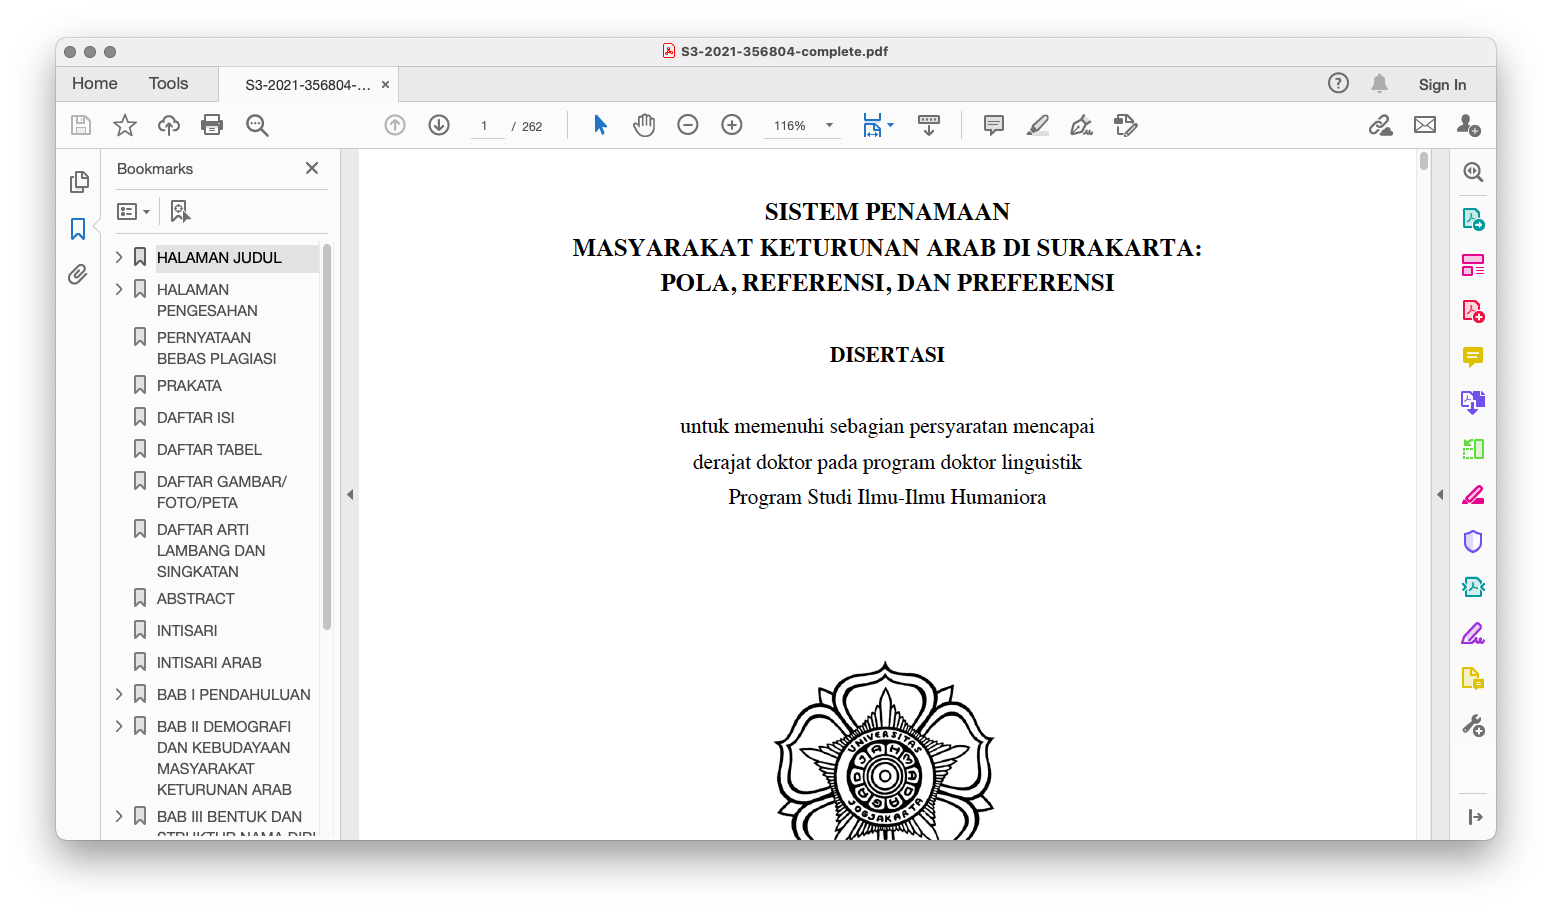Expand the HALAMAN JUDUL bookmark

pos(118,256)
